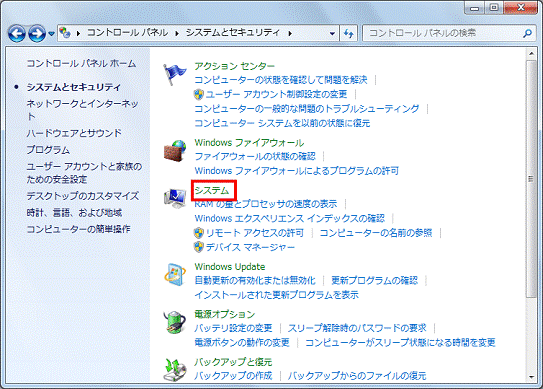Screen dimensions: 543x389
Task: Open the システム heading link
Action: click(212, 191)
